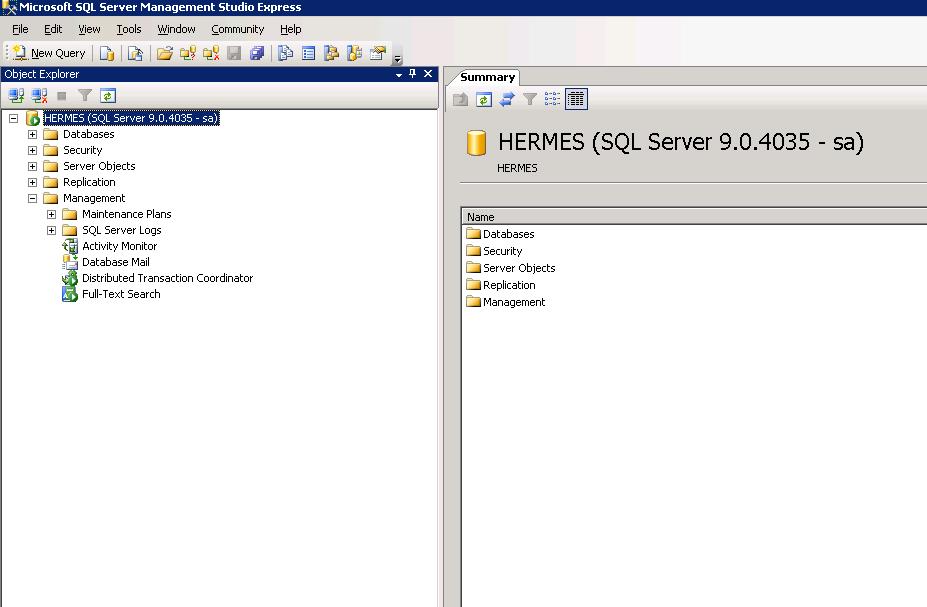Collapse the Management node
The width and height of the screenshot is (927, 607).
click(x=32, y=197)
